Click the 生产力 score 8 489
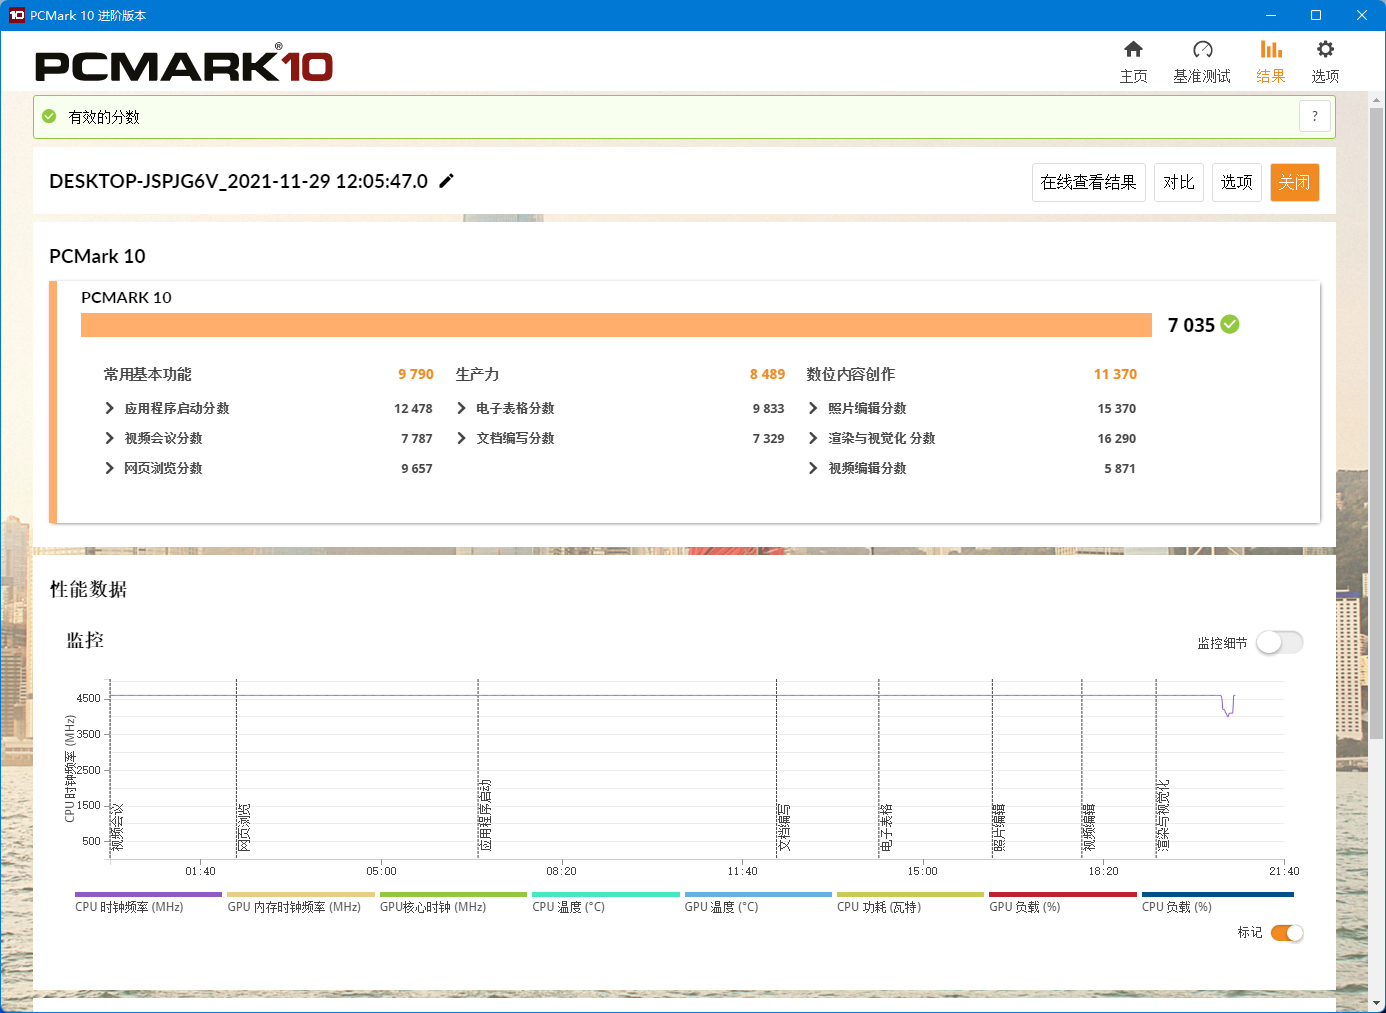1386x1013 pixels. tap(767, 374)
